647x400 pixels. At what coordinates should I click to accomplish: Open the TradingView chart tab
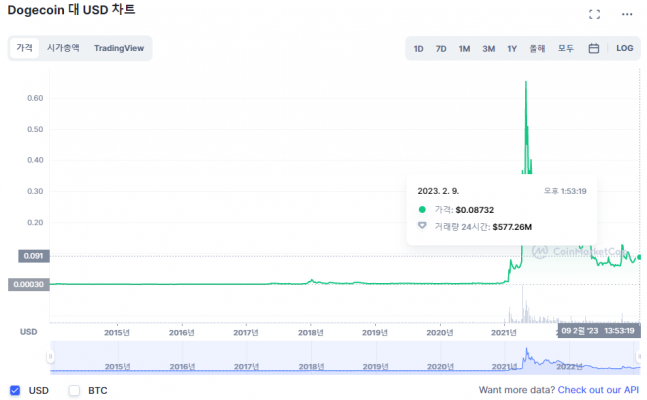tap(119, 48)
